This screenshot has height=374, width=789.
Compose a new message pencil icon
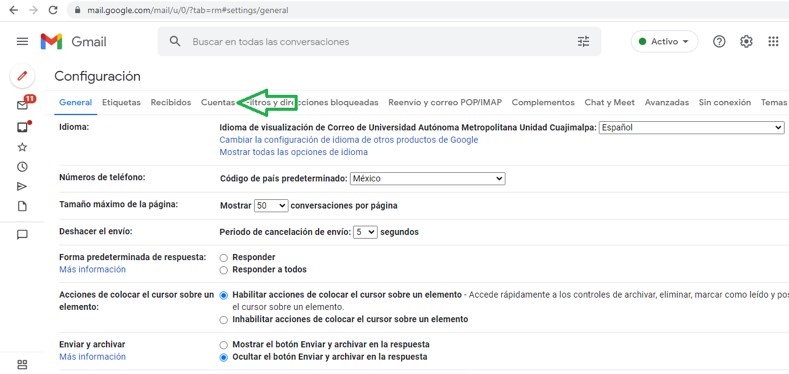[22, 77]
